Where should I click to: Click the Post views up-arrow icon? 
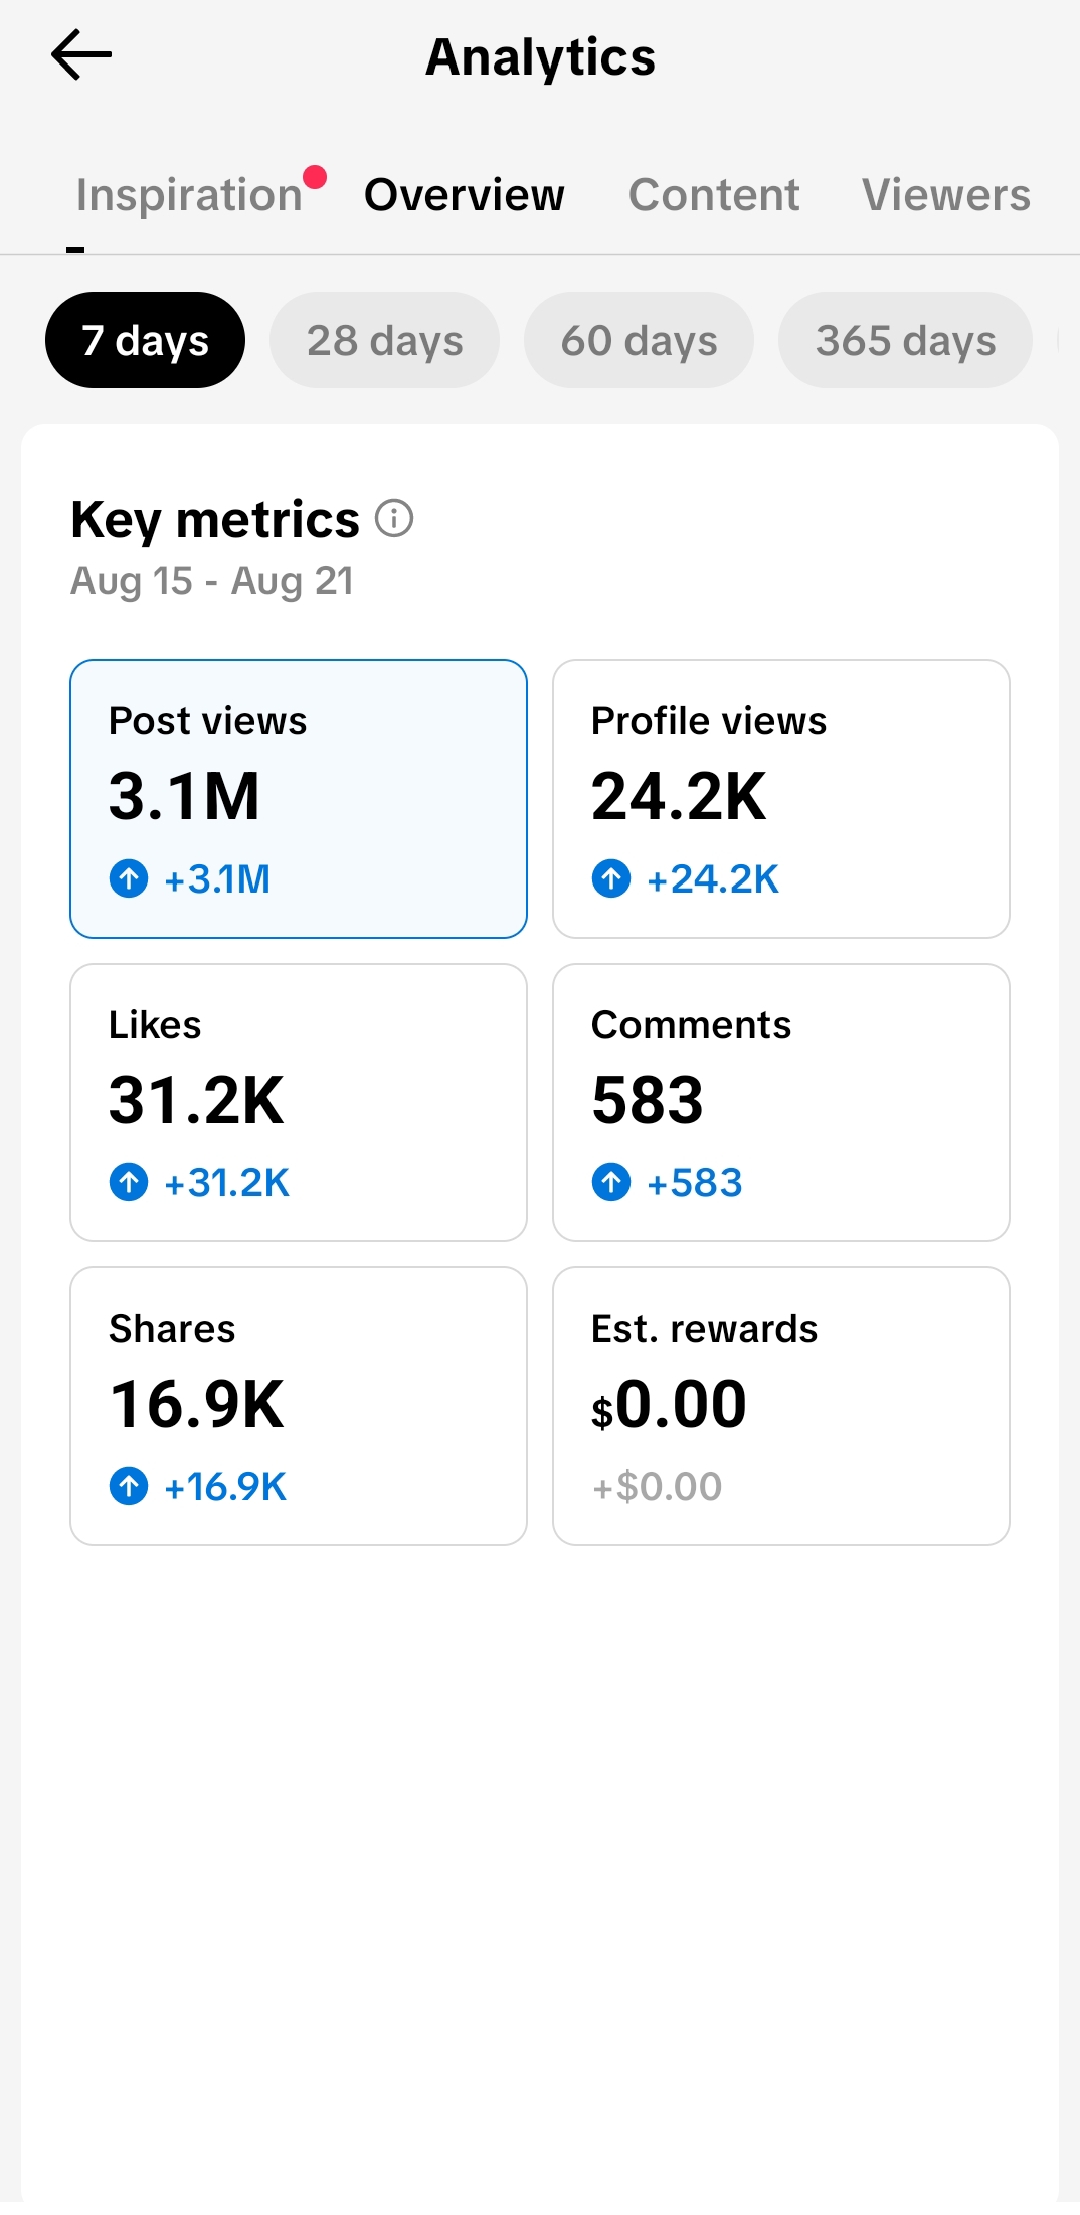(x=129, y=879)
